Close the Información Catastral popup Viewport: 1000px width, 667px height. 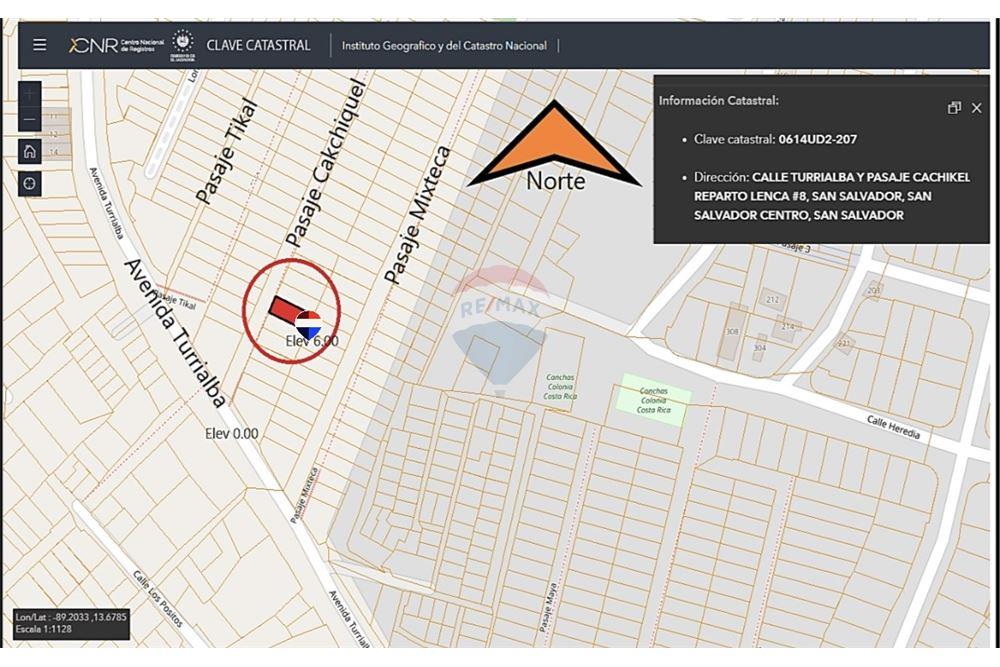(x=977, y=108)
